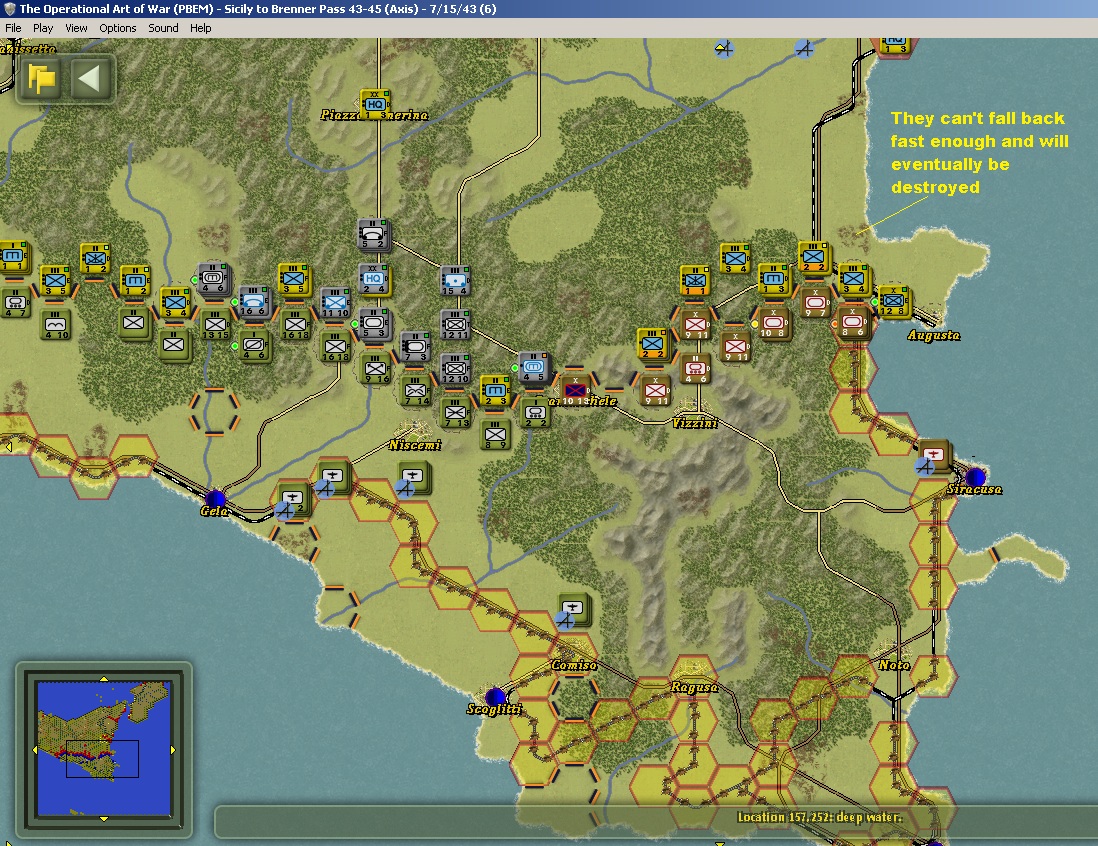Click the Niscemi town label
1098x846 pixels.
pos(415,445)
